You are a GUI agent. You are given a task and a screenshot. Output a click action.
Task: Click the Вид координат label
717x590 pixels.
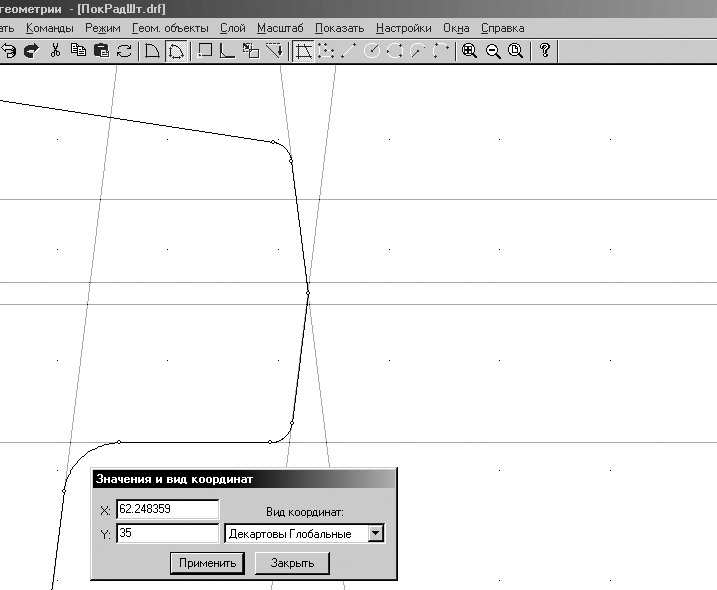305,512
